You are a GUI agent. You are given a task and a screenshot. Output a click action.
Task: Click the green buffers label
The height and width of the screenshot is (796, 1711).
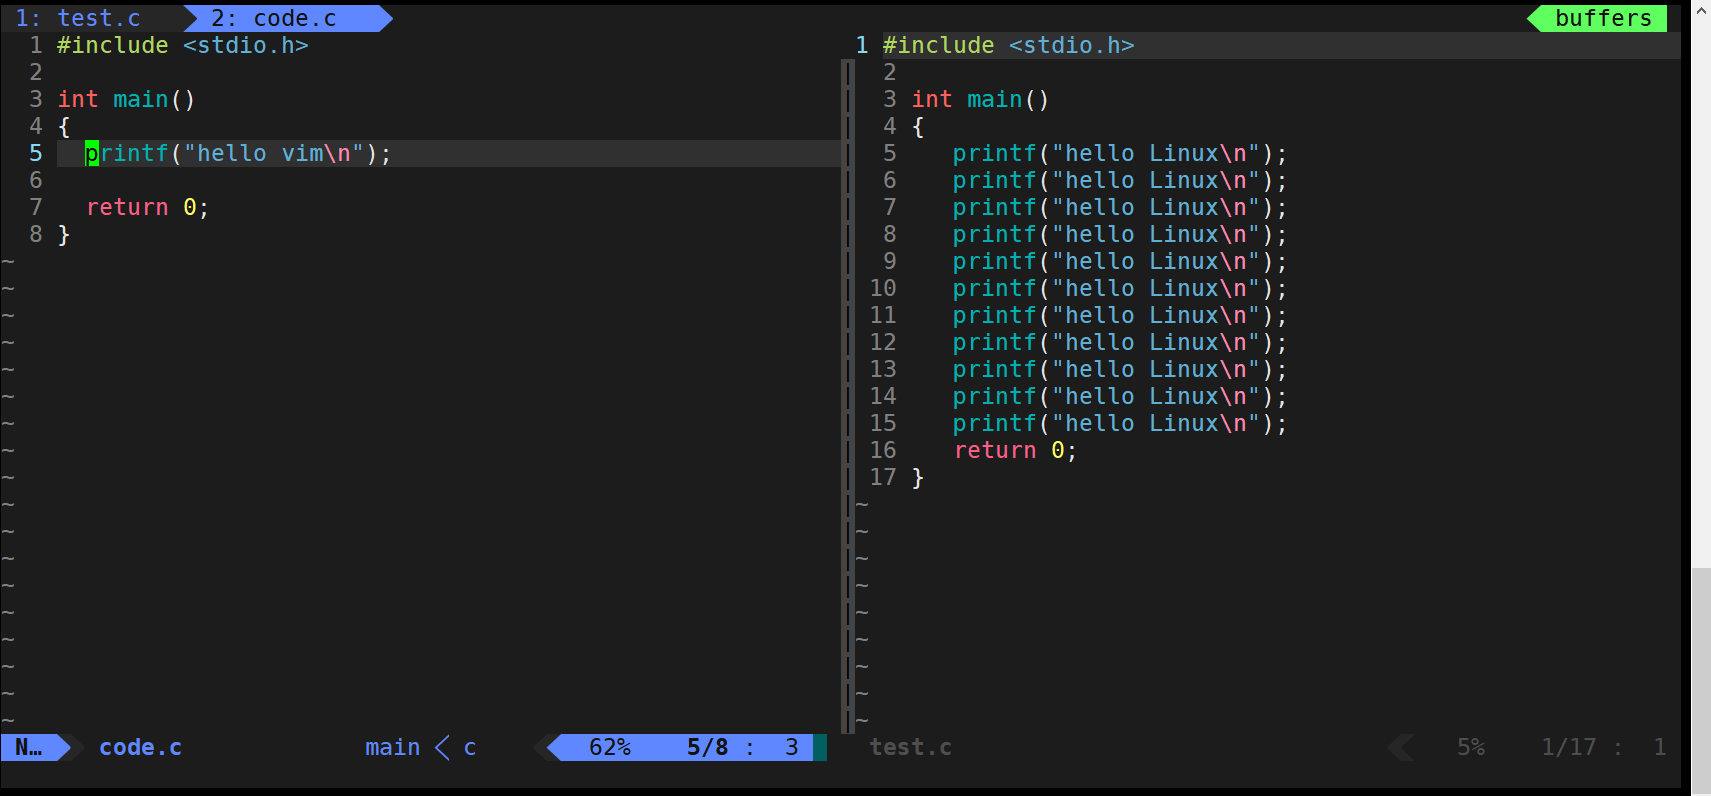point(1603,18)
